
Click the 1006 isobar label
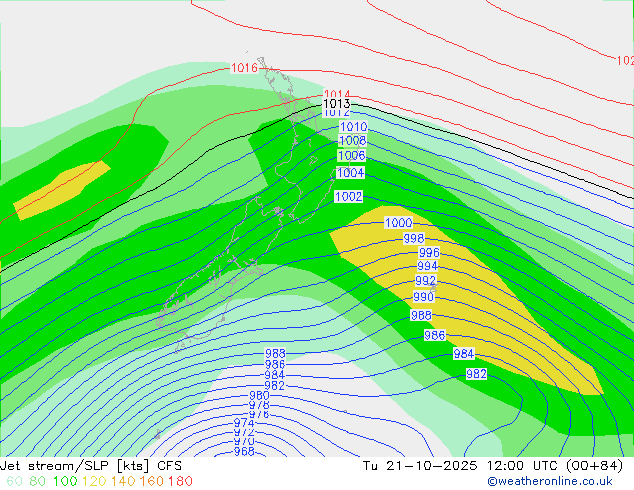pos(351,155)
